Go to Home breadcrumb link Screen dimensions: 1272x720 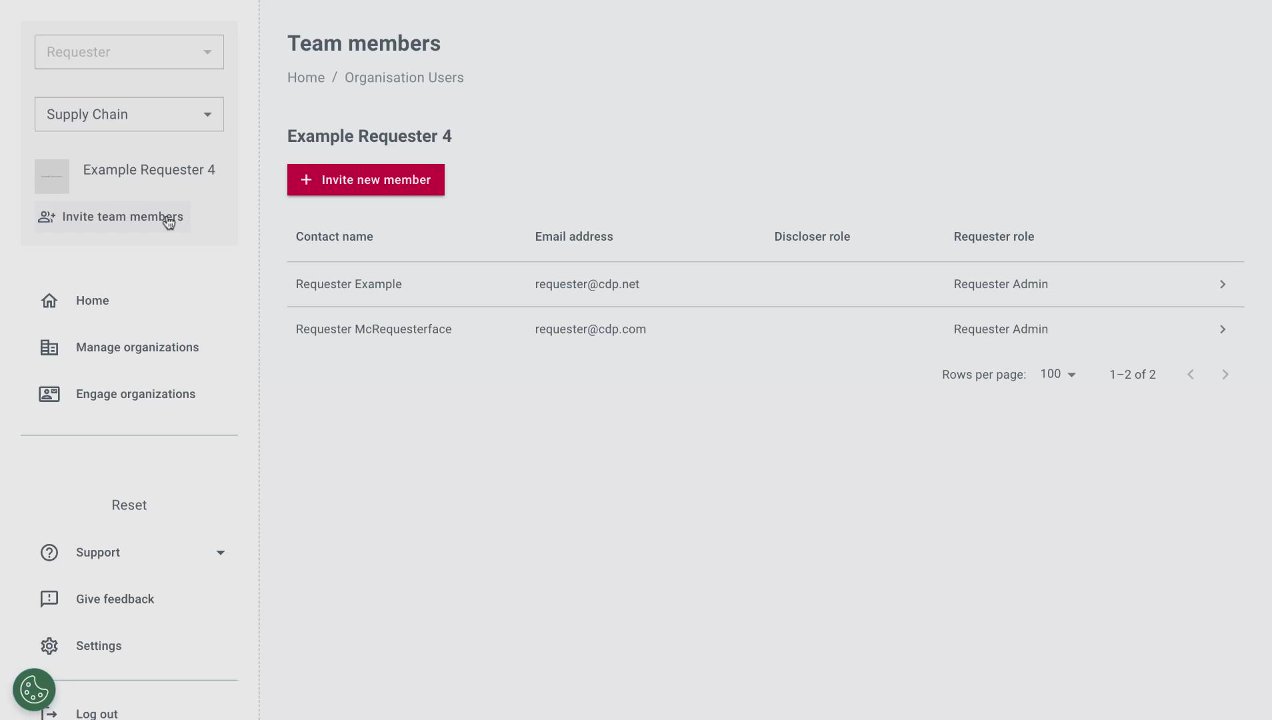(x=306, y=78)
